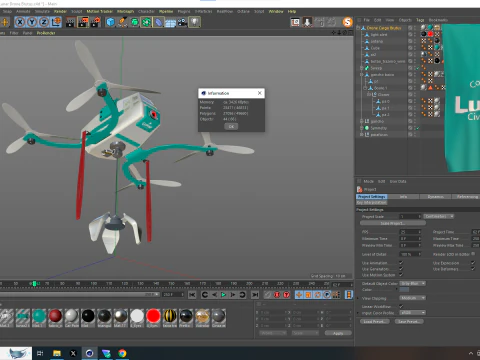Toggle Render LOD in Editor checkbox
Image resolution: width=480 pixels, height=360 pixels.
coord(473,254)
